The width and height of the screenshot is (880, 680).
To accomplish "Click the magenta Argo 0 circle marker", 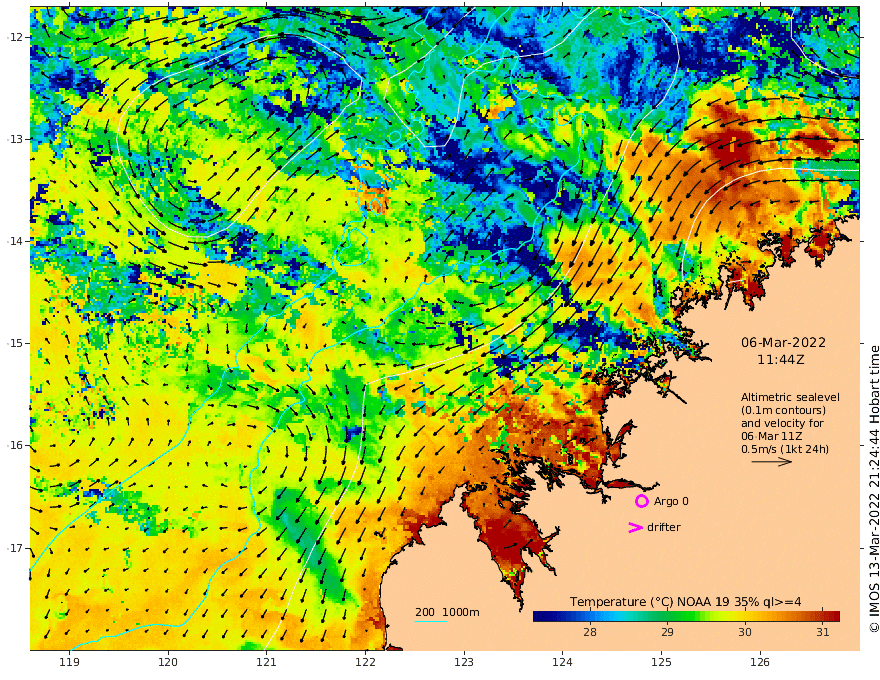I will point(641,501).
